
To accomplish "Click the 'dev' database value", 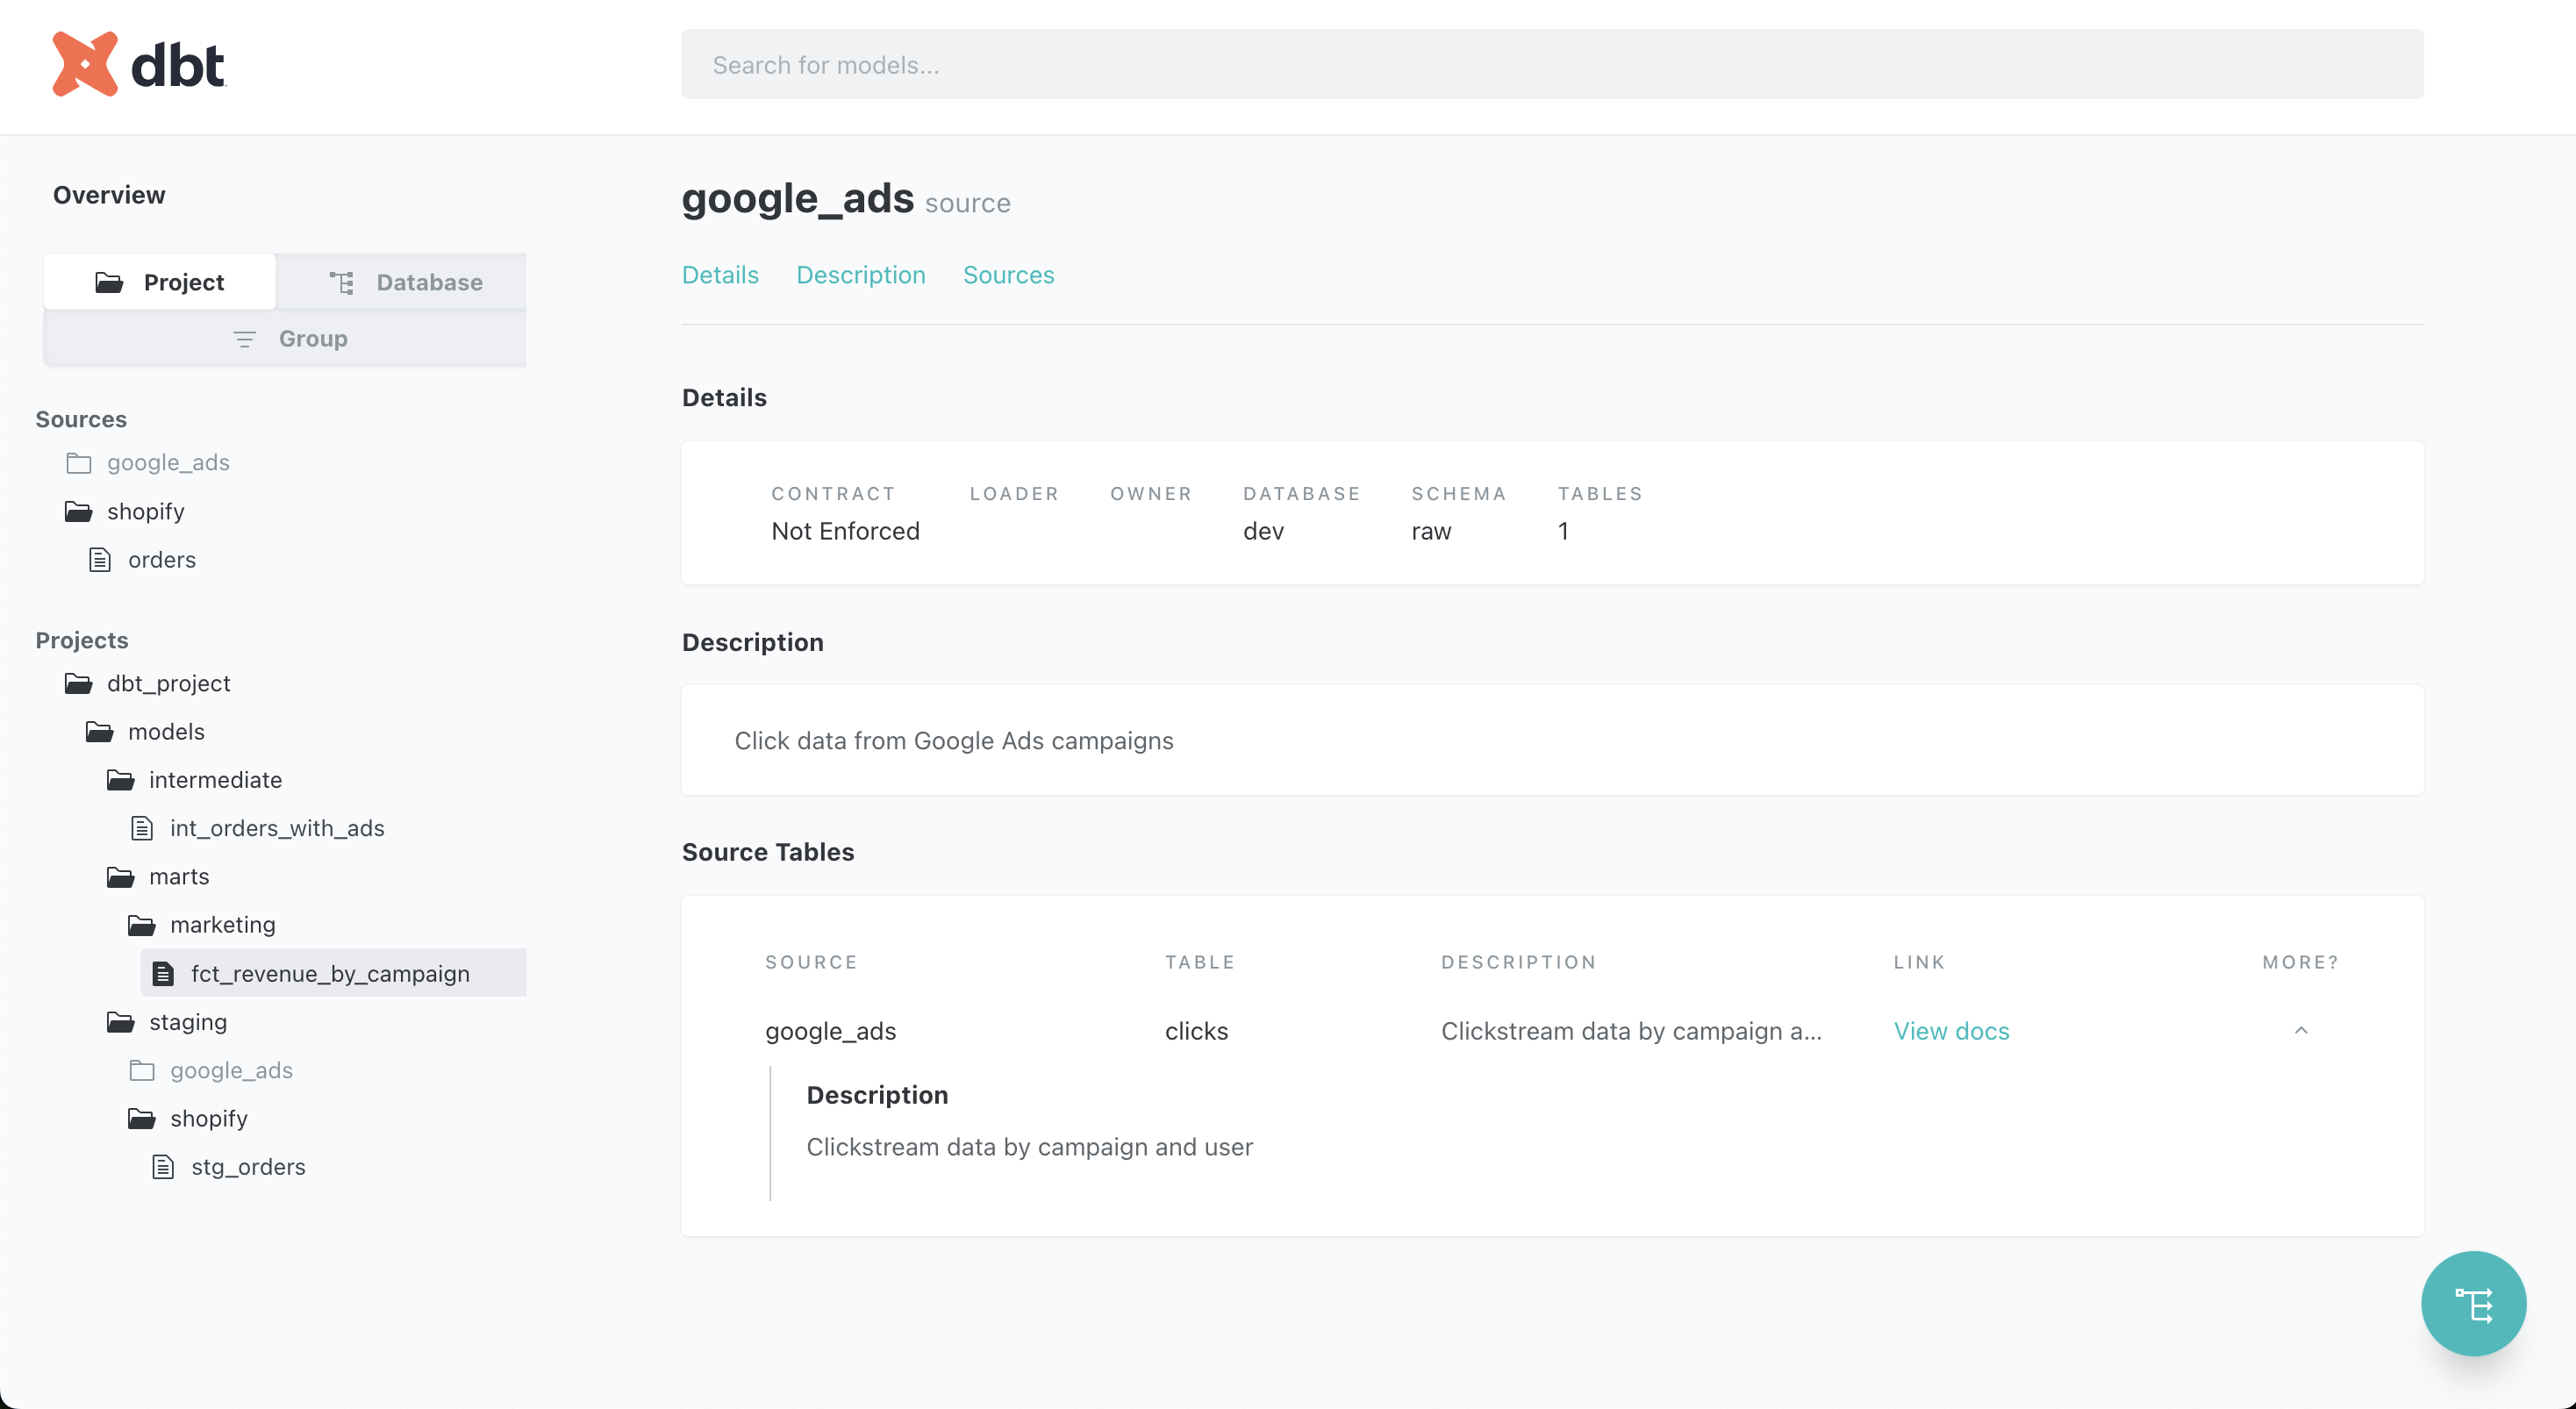I will point(1263,531).
